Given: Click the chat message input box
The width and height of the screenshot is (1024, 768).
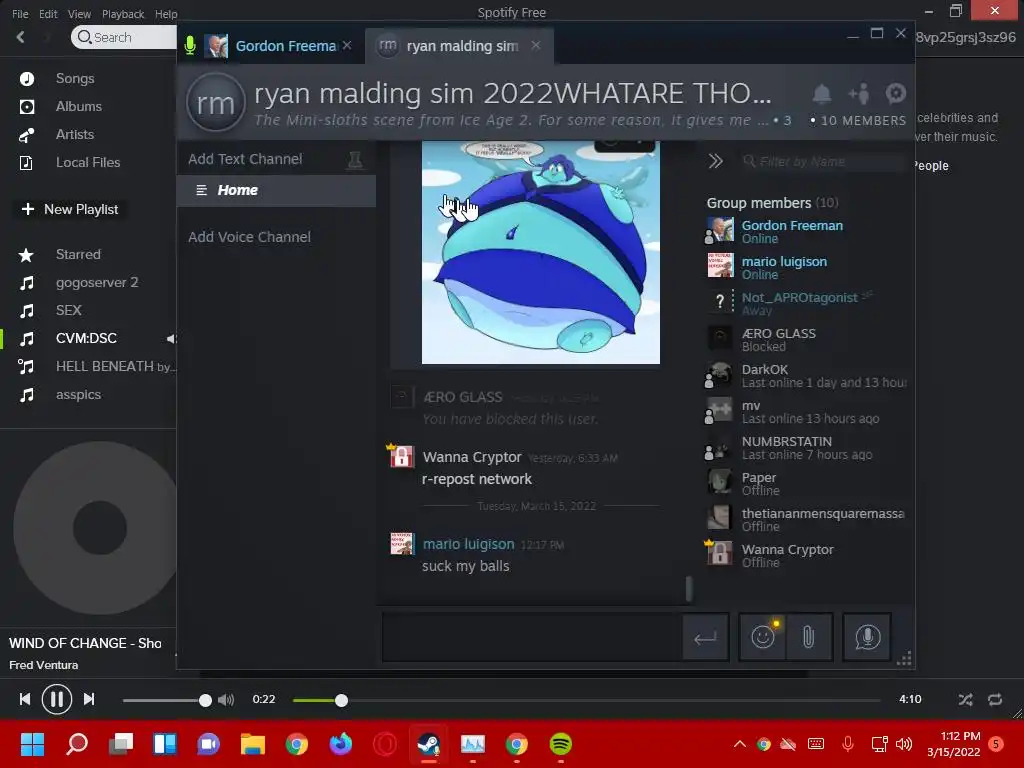Looking at the screenshot, I should (x=532, y=637).
